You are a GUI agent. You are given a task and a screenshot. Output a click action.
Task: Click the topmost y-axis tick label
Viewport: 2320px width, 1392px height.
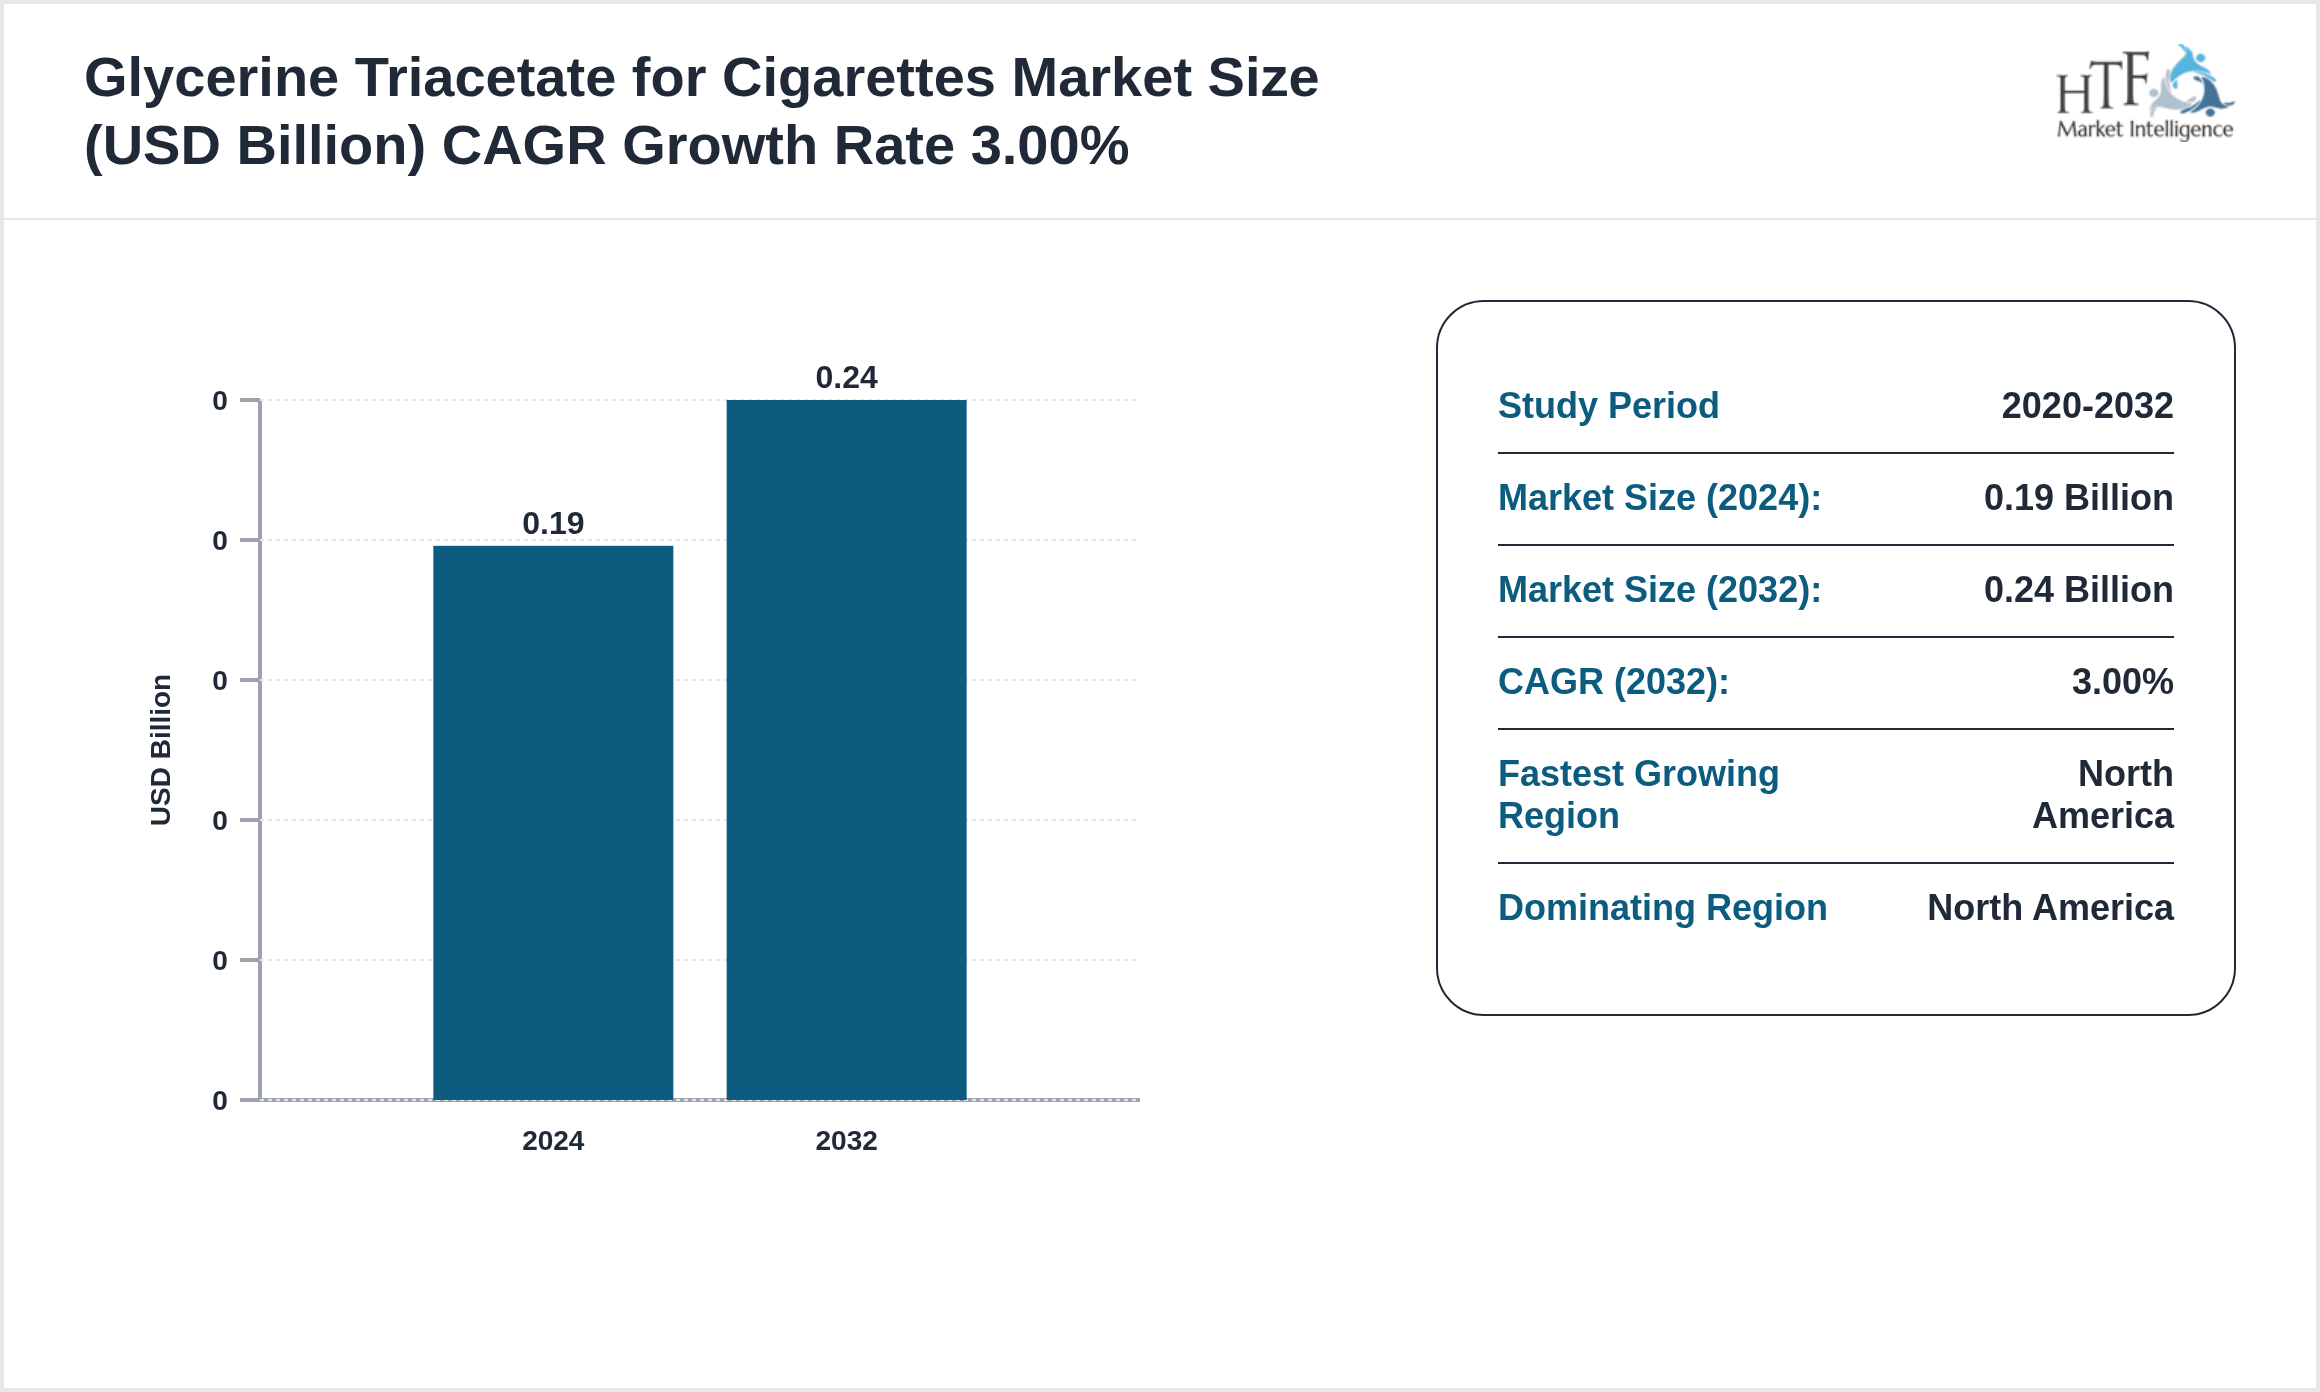click(220, 401)
